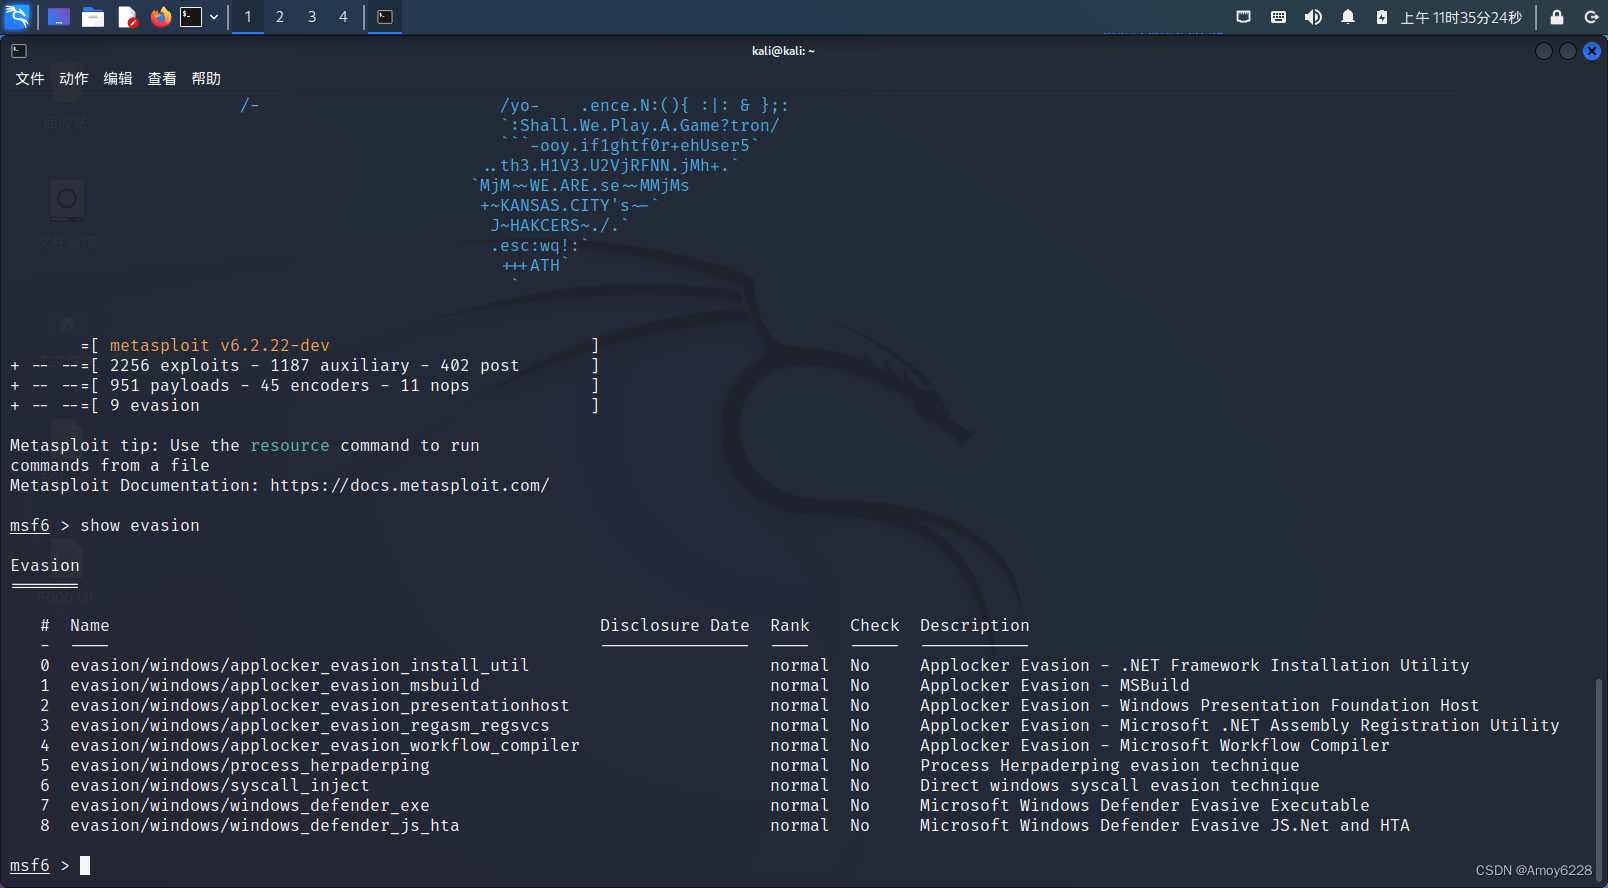Click the keyboard tray icon
The width and height of the screenshot is (1608, 888).
[1278, 17]
